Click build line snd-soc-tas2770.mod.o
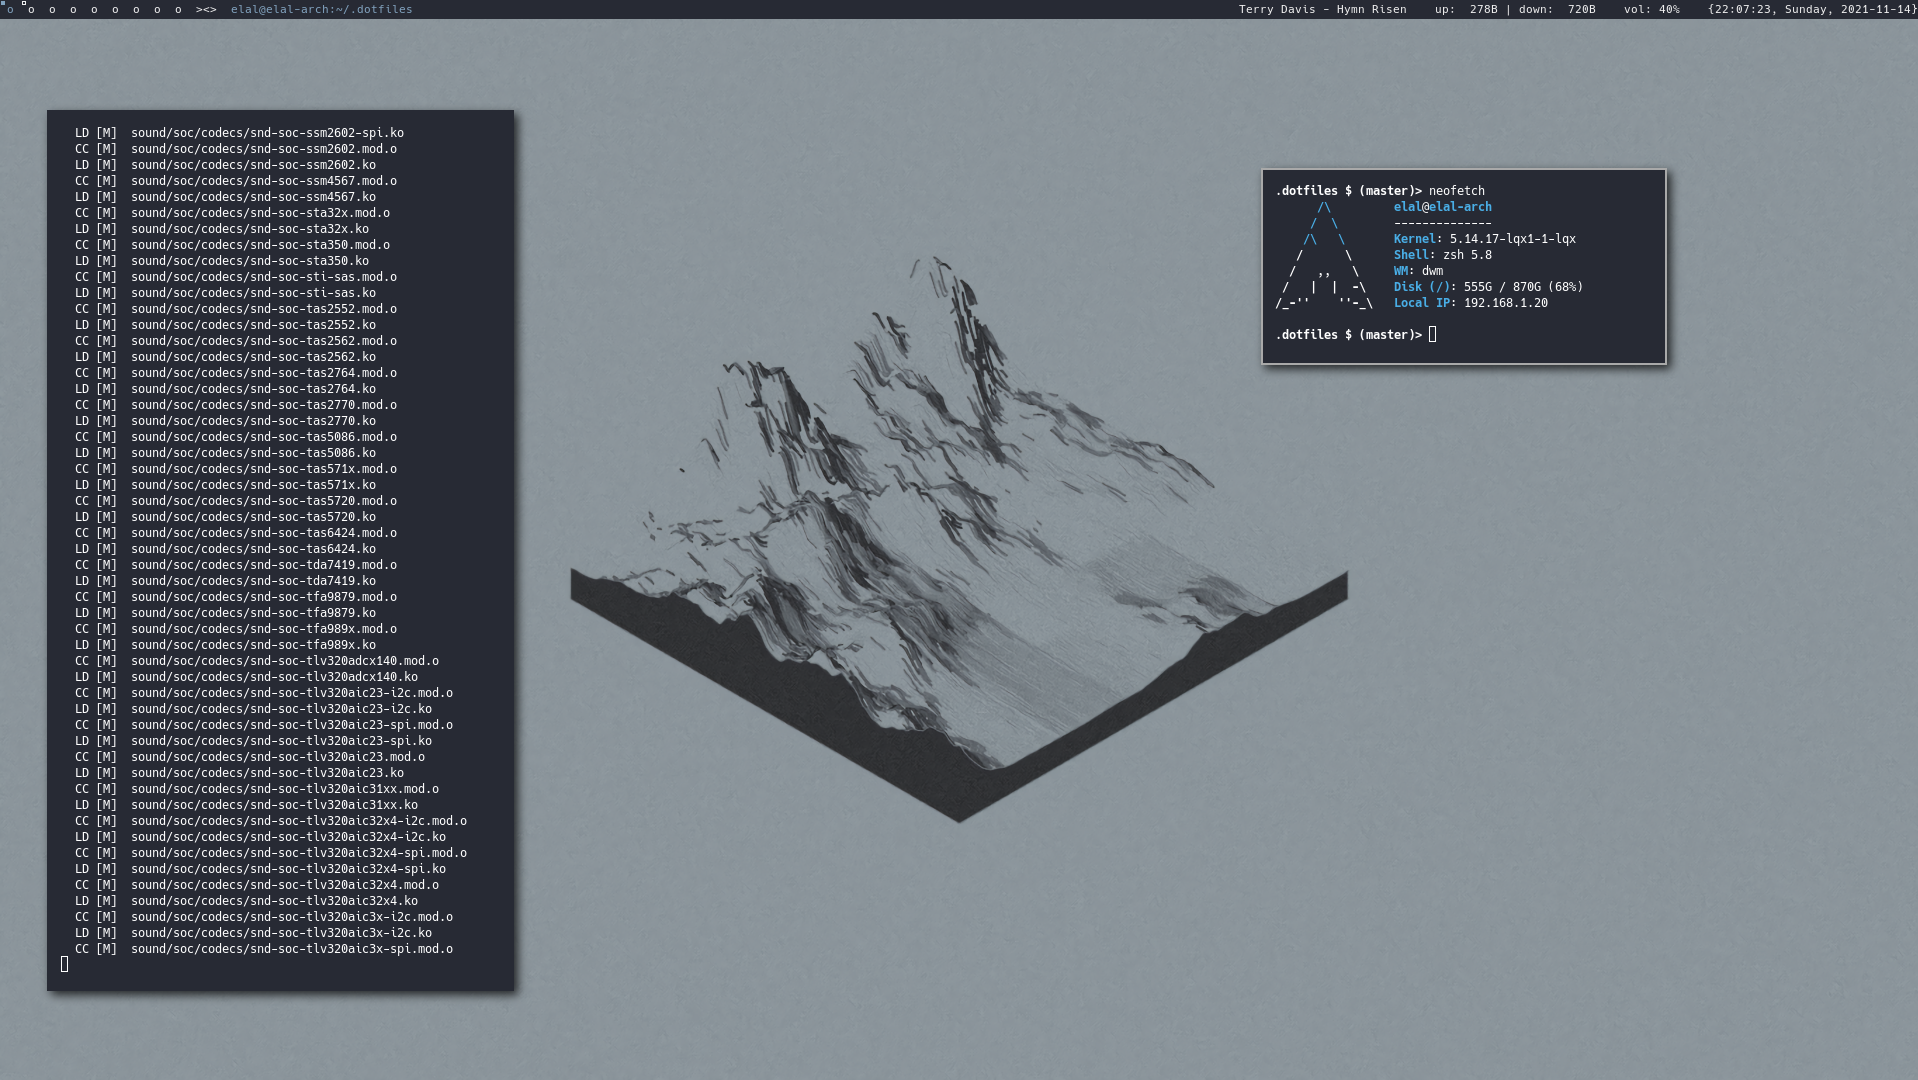 pyautogui.click(x=235, y=405)
